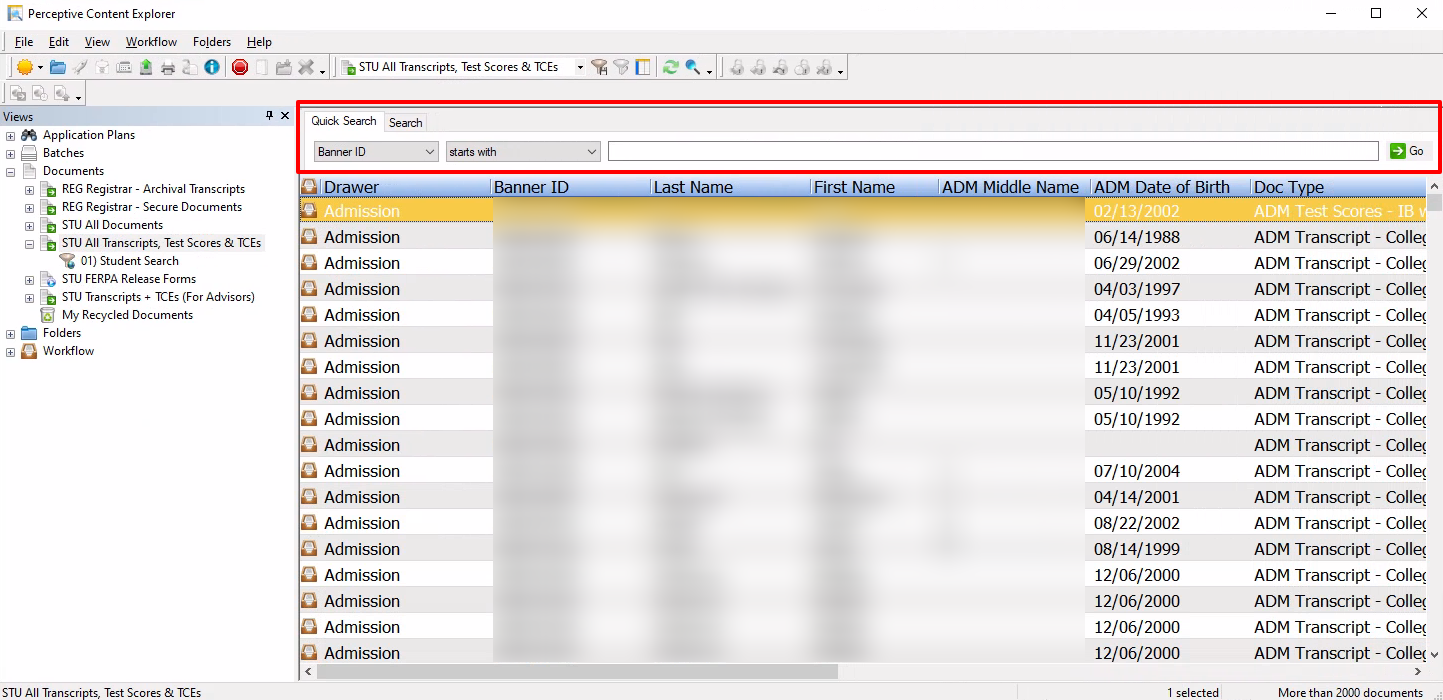Select STU FERPA Release Forms view
The width and height of the screenshot is (1443, 700).
(x=129, y=279)
